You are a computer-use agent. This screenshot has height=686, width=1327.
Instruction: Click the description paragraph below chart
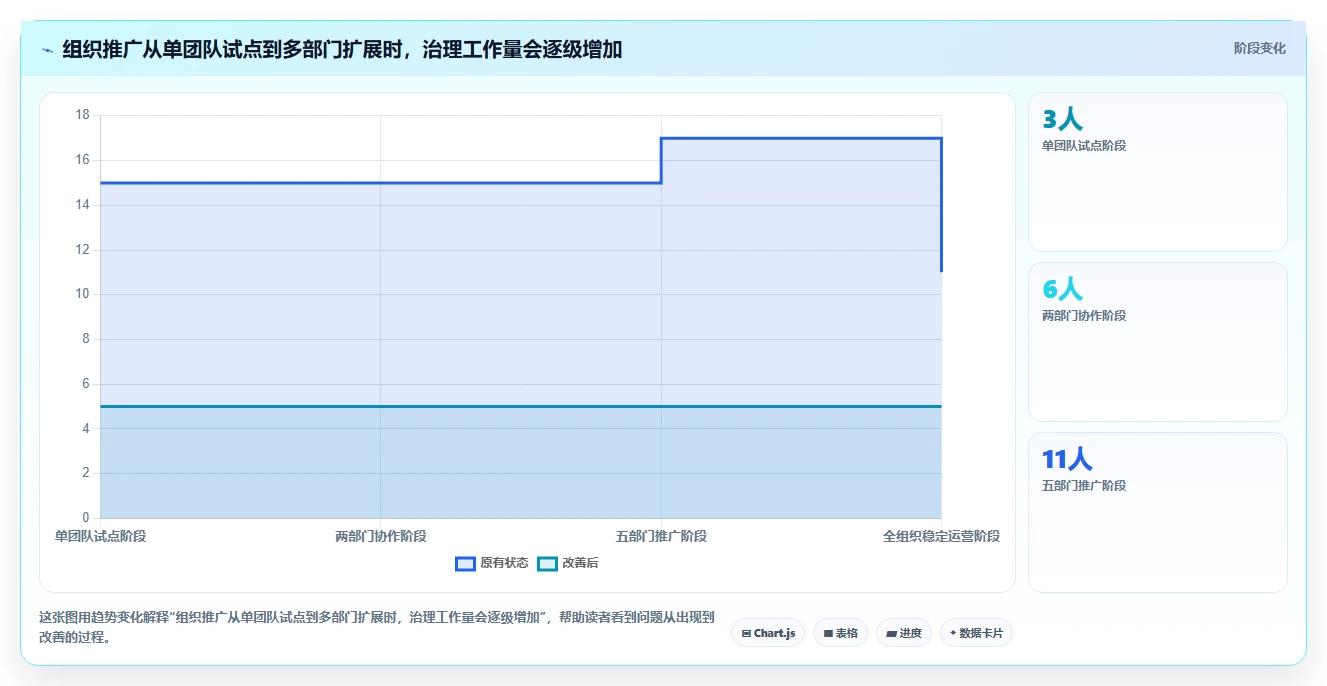click(376, 627)
